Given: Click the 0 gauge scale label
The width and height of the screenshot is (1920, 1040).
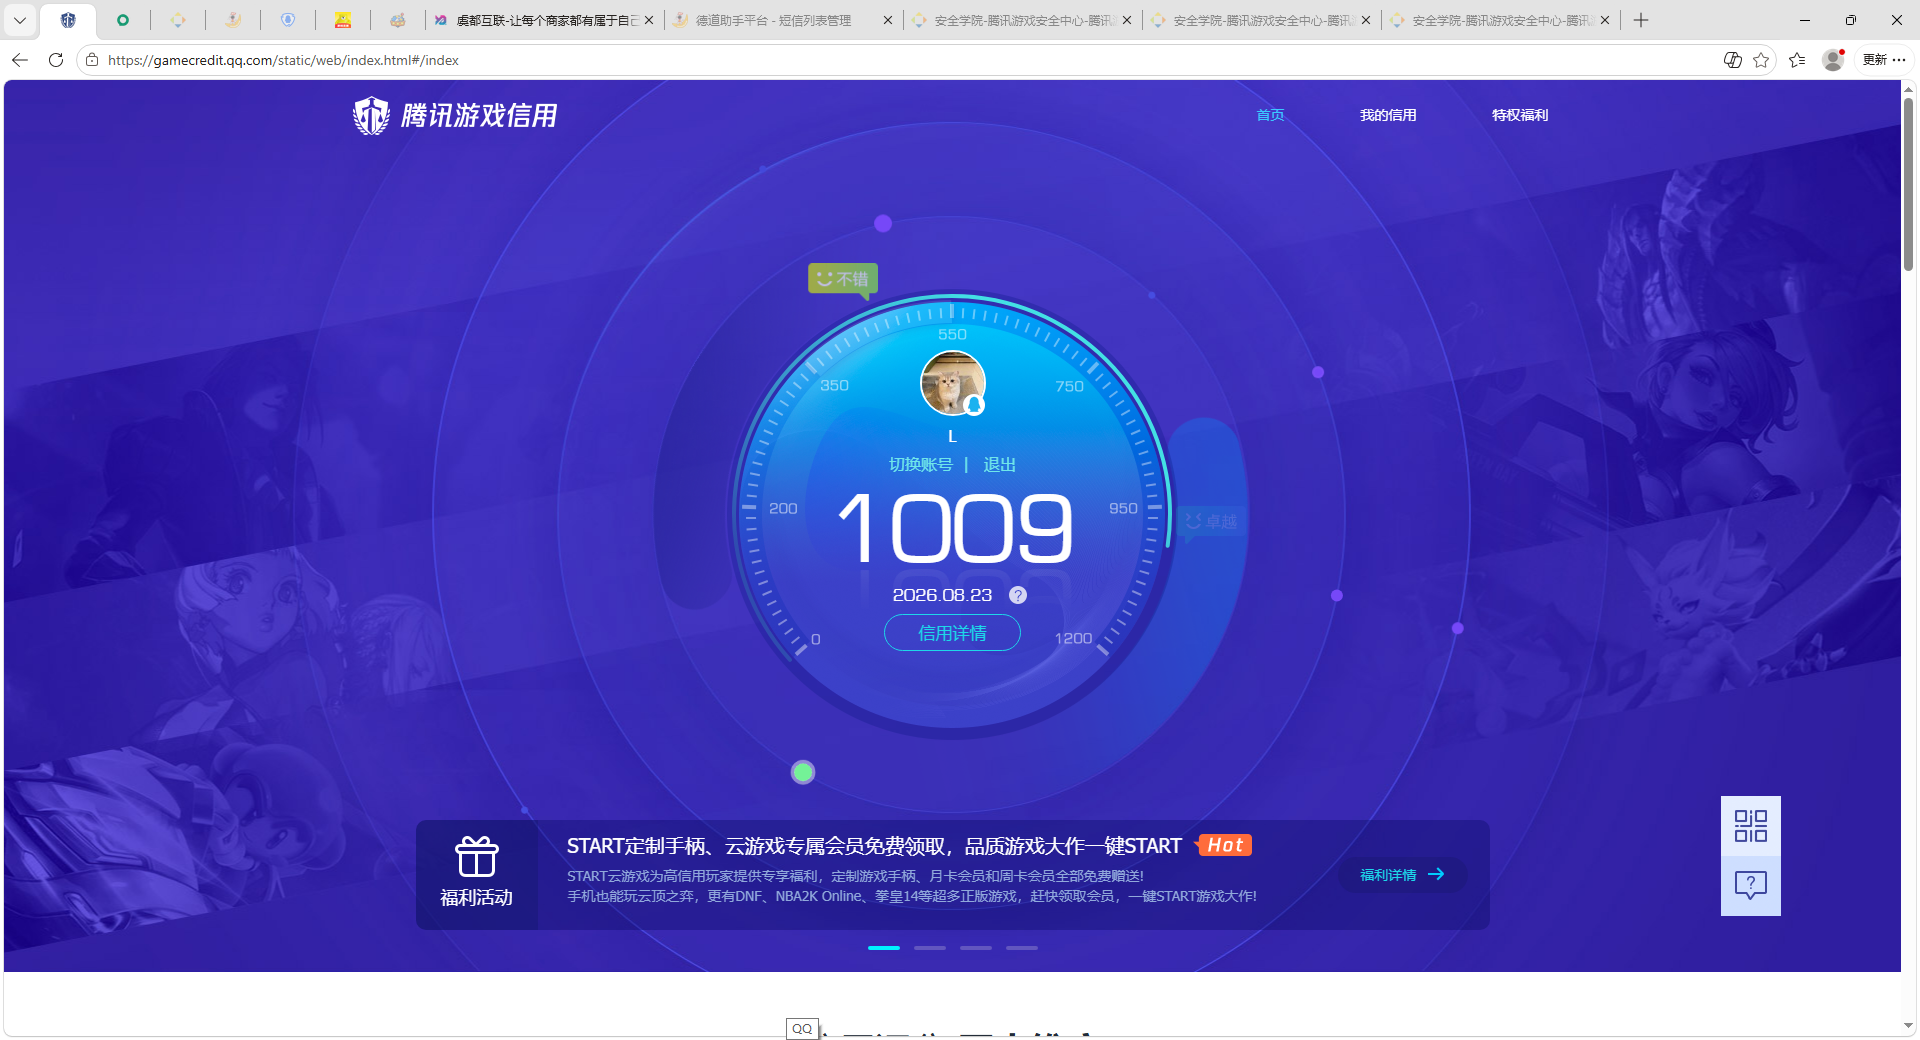Looking at the screenshot, I should 815,639.
